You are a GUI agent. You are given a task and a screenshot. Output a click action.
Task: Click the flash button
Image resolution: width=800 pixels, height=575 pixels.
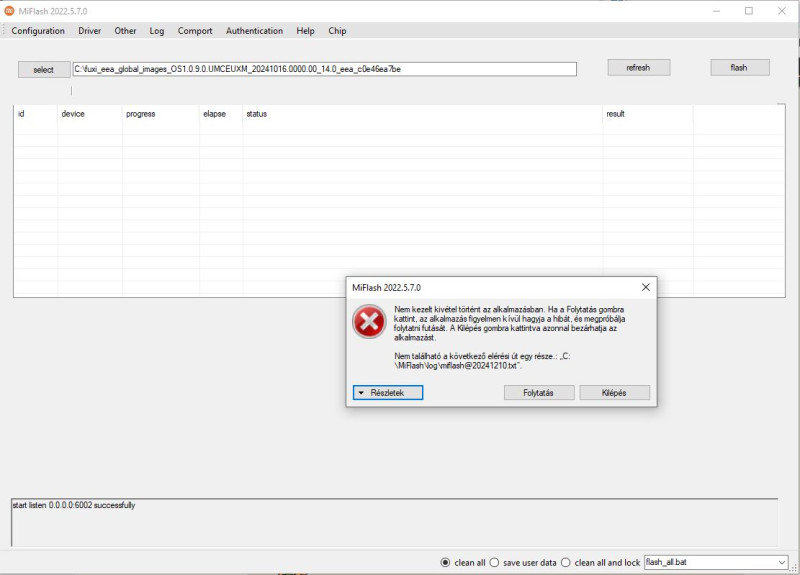tap(739, 67)
